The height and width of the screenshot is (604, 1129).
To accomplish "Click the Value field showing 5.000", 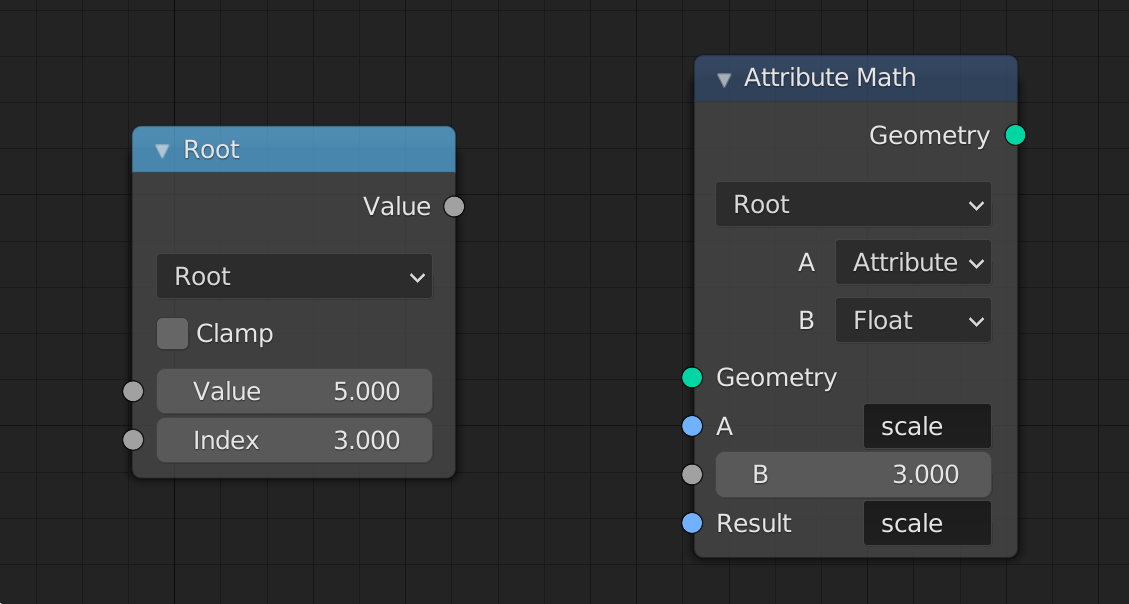I will coord(294,392).
